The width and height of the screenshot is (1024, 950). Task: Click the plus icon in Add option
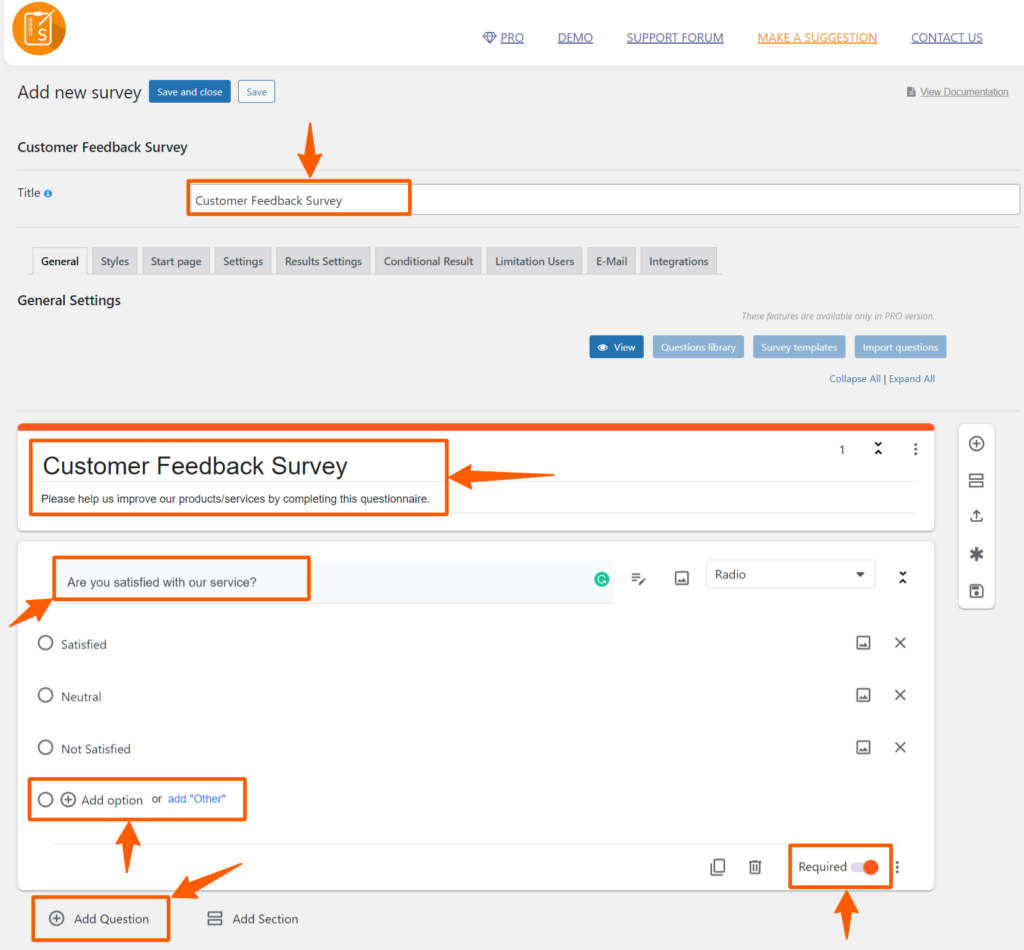point(68,800)
